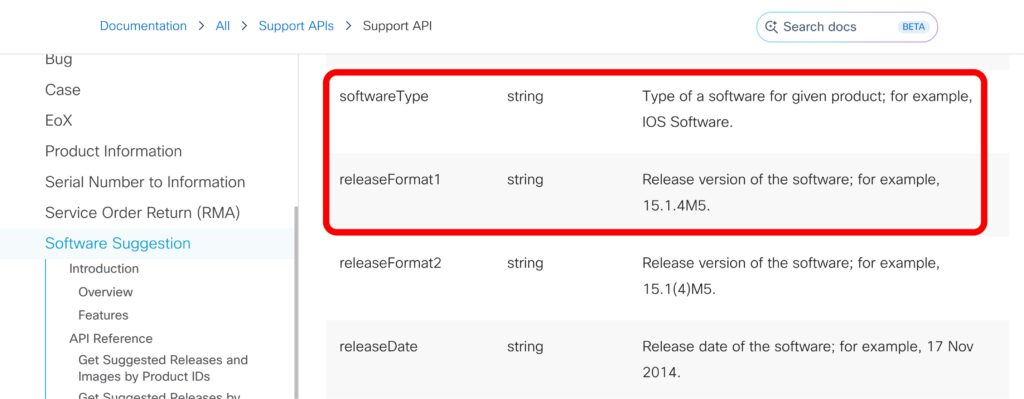Click string type in releaseDate row
The image size is (1024, 399).
click(525, 347)
